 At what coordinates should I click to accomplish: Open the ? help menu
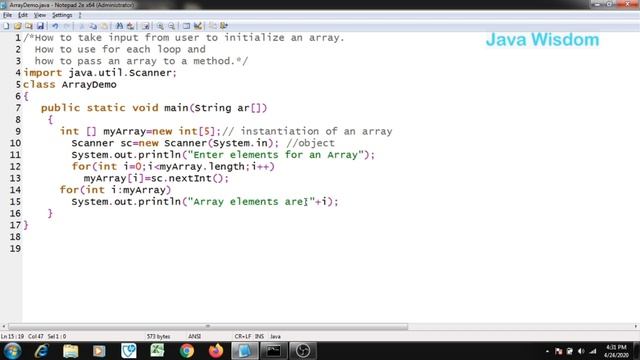pos(80,15)
